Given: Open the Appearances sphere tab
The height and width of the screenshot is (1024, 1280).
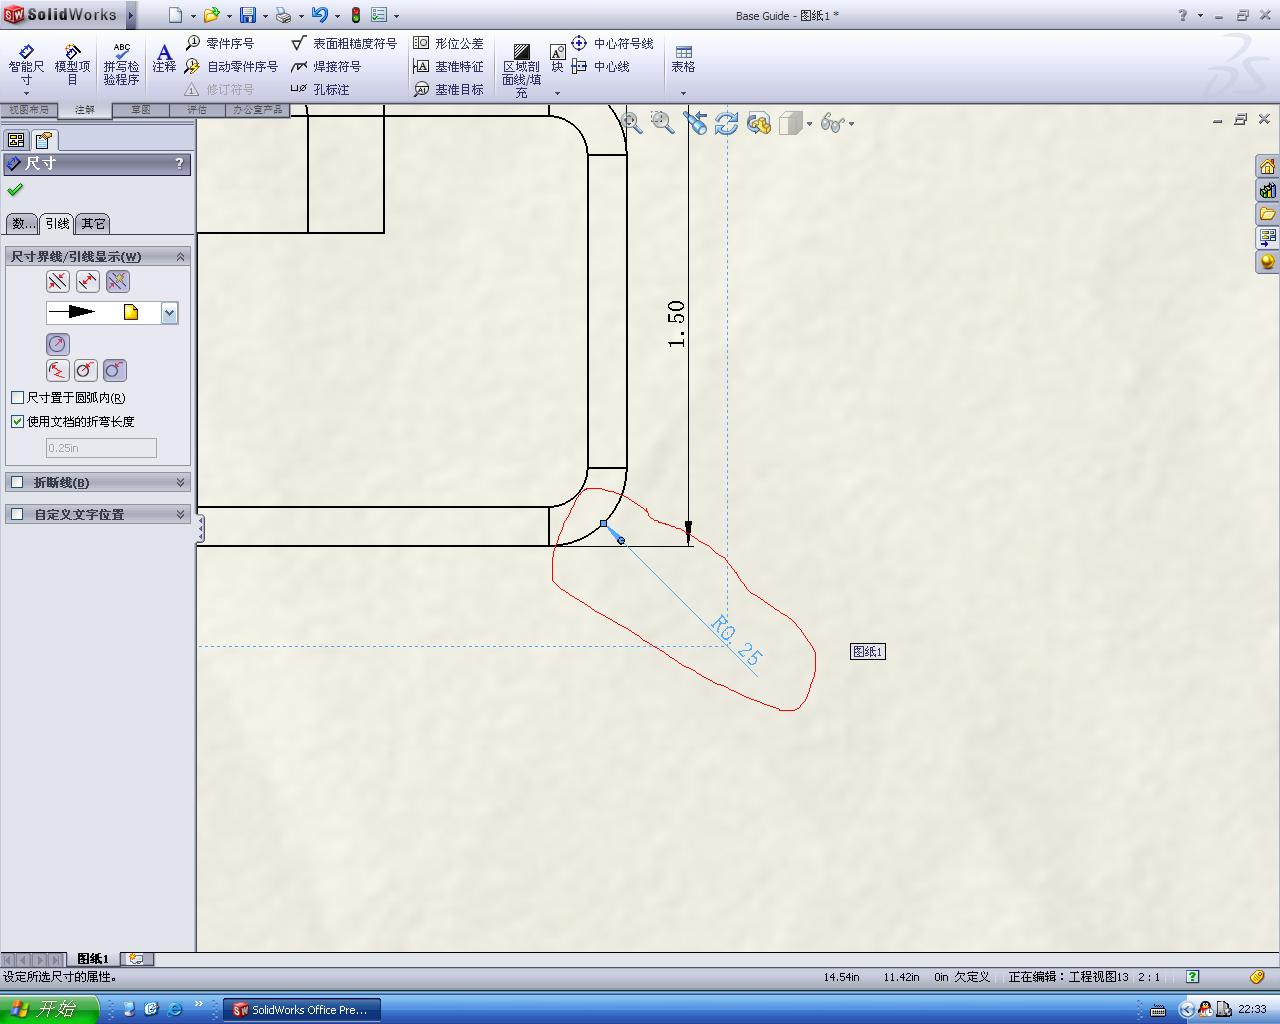Looking at the screenshot, I should 1268,262.
